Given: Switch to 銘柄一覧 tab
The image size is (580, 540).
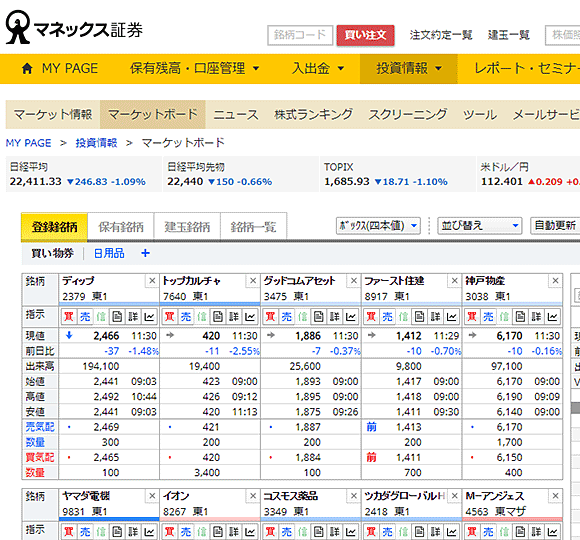Looking at the screenshot, I should pyautogui.click(x=253, y=226).
